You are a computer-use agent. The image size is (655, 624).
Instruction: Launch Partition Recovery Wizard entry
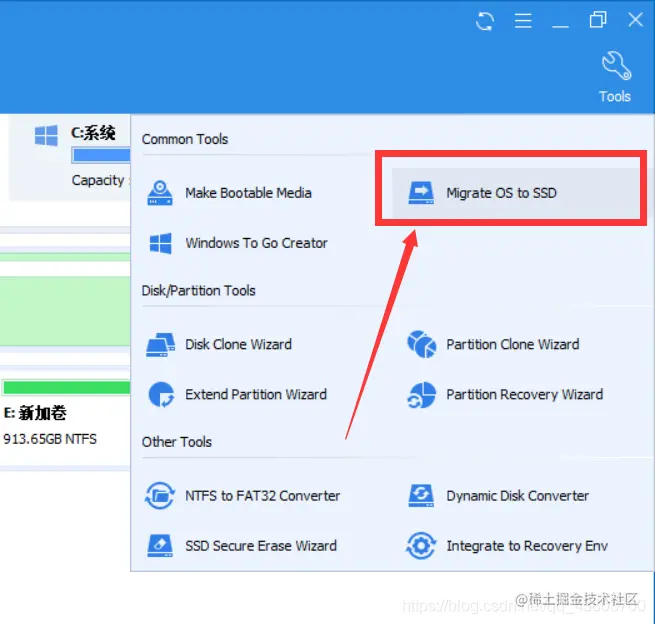click(x=525, y=395)
